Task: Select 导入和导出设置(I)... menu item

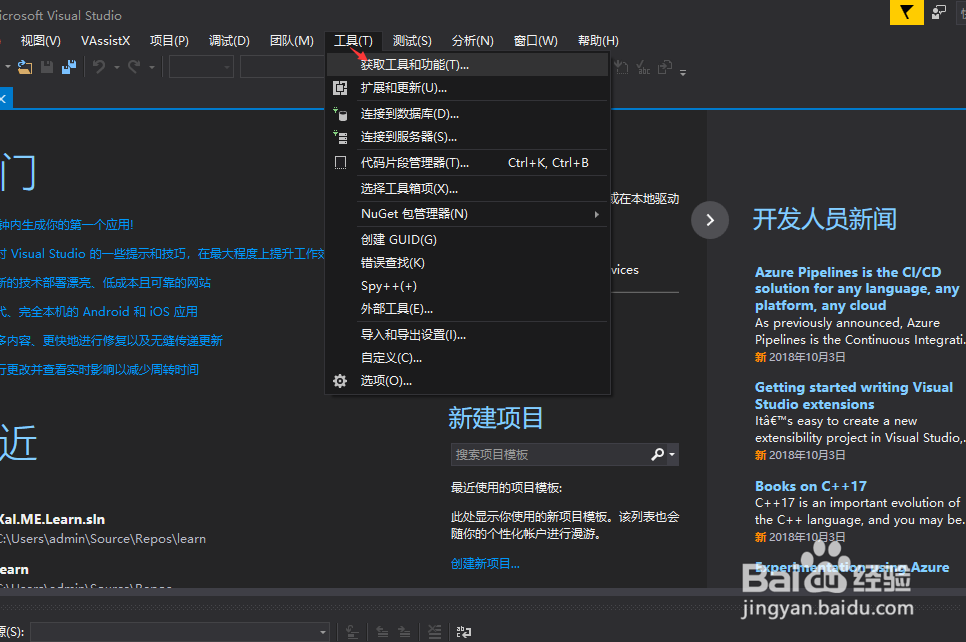Action: coord(468,335)
